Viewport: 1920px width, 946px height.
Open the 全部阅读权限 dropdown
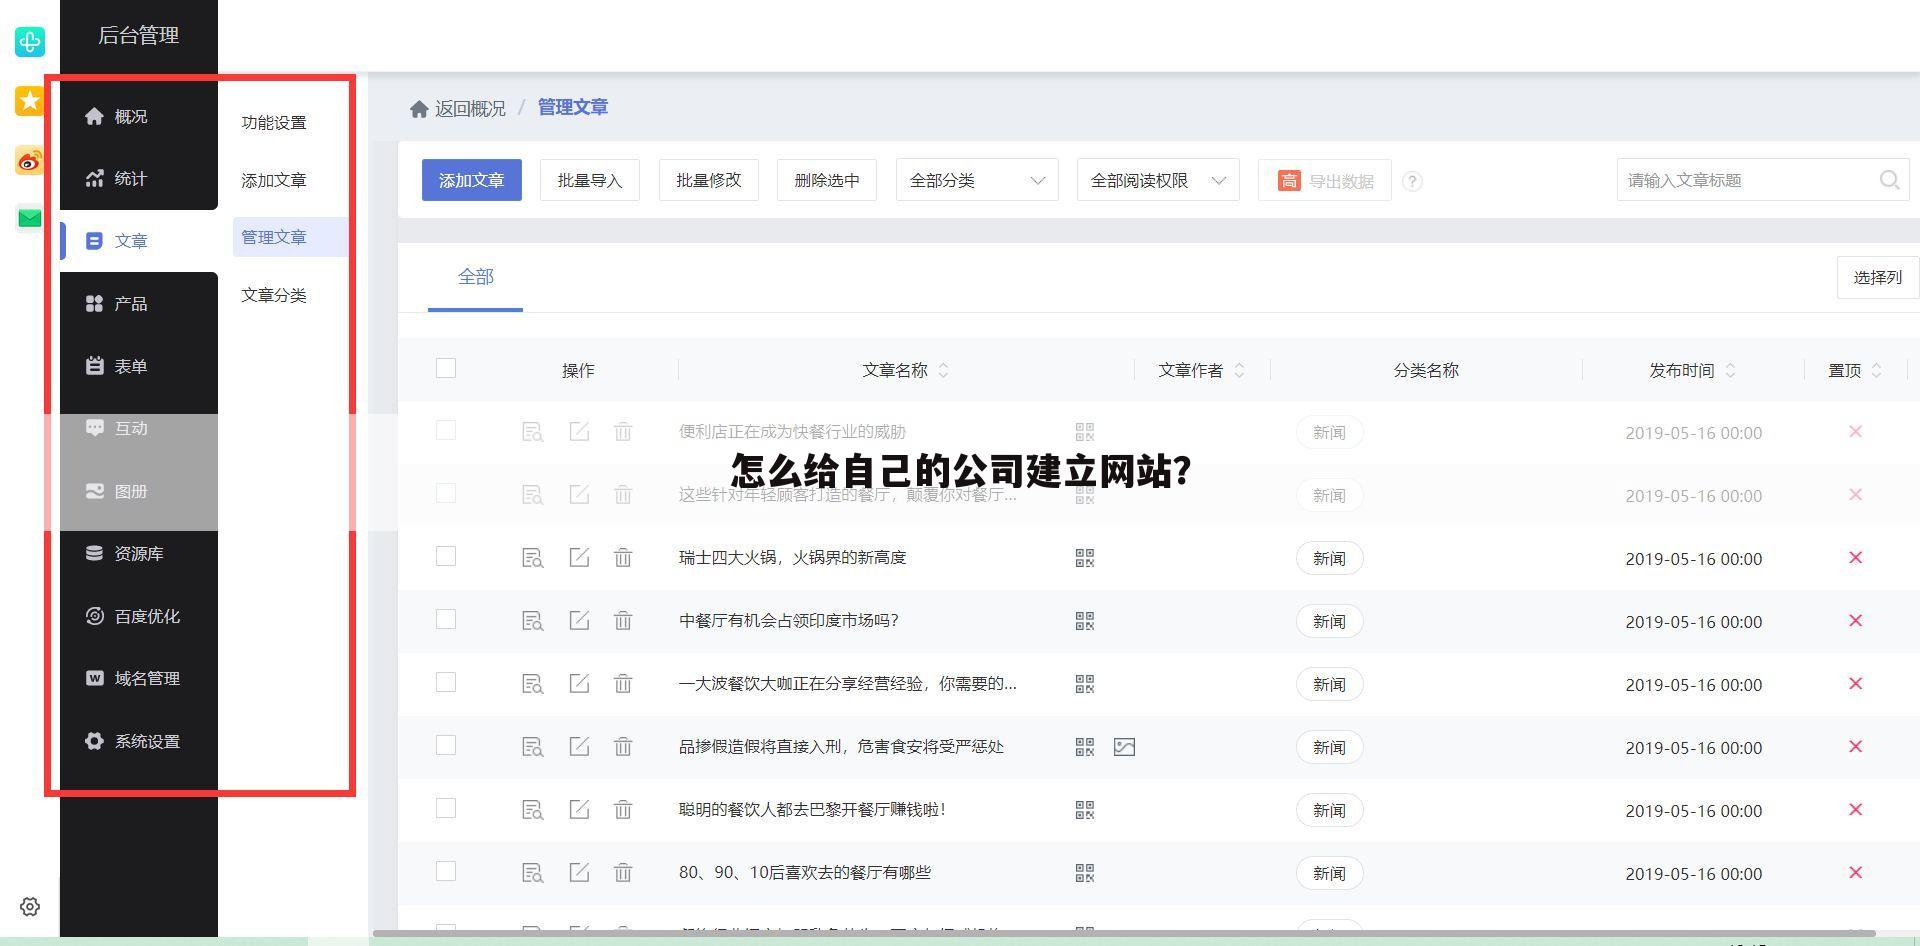(1158, 180)
